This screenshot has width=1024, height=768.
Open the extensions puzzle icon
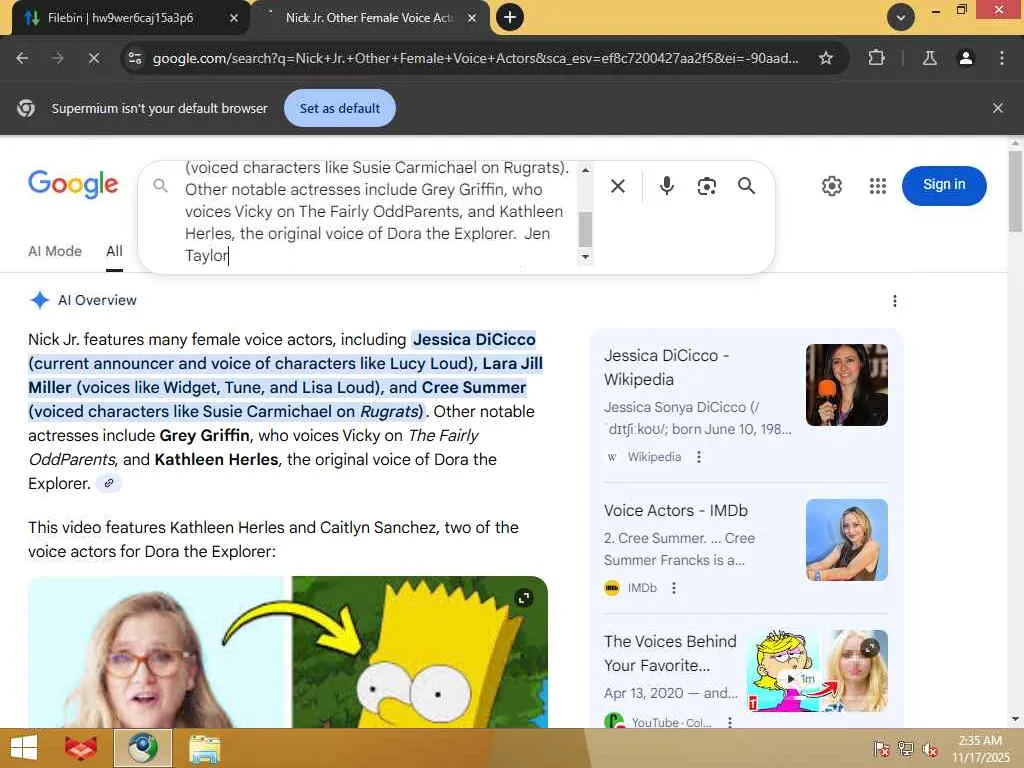tap(876, 58)
